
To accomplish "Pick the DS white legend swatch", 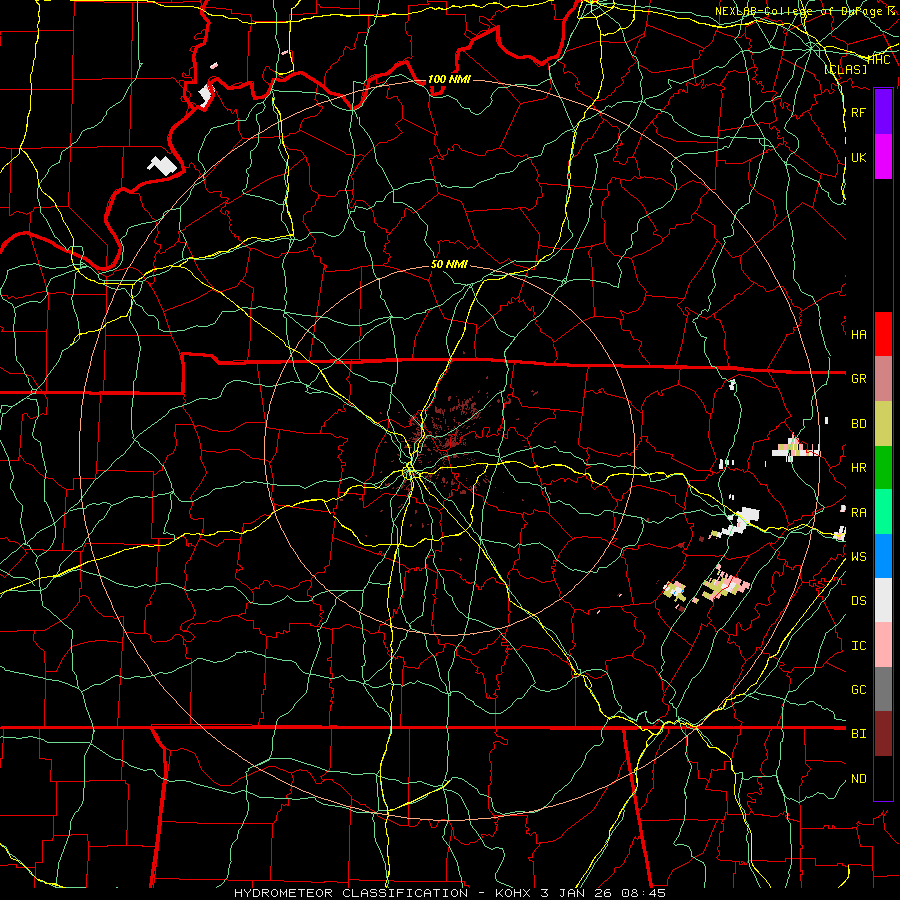I will (x=883, y=600).
